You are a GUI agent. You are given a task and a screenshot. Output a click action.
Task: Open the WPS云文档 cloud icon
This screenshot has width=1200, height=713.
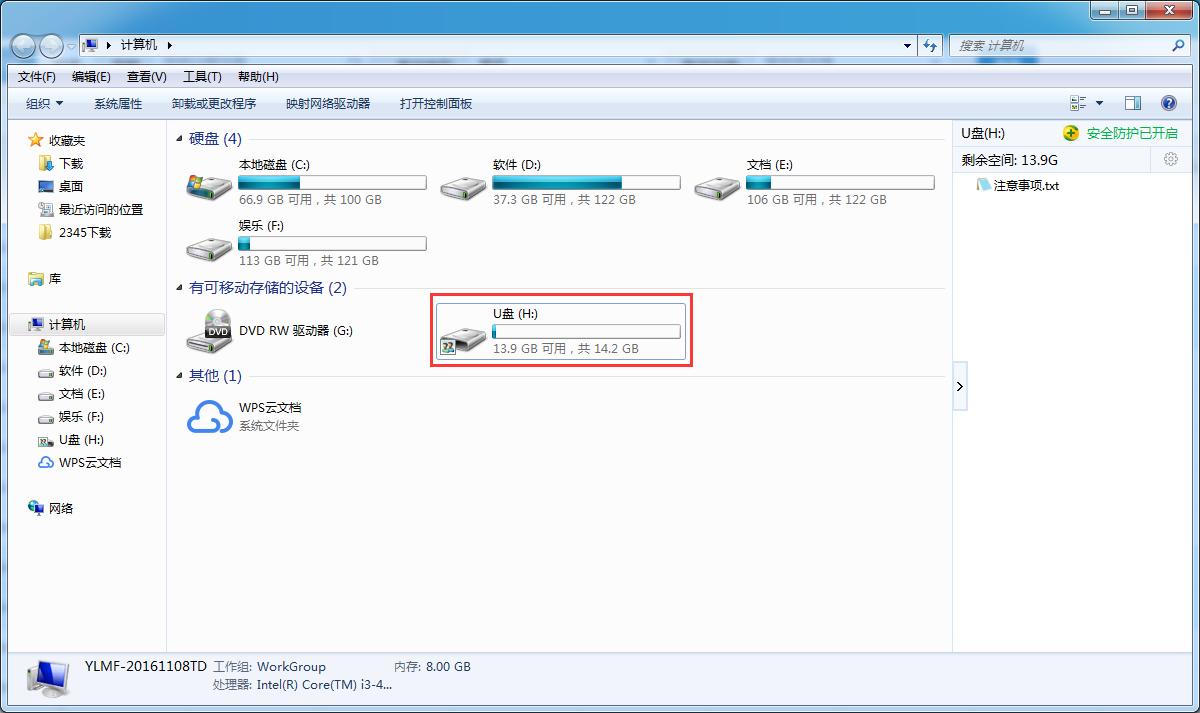point(209,416)
